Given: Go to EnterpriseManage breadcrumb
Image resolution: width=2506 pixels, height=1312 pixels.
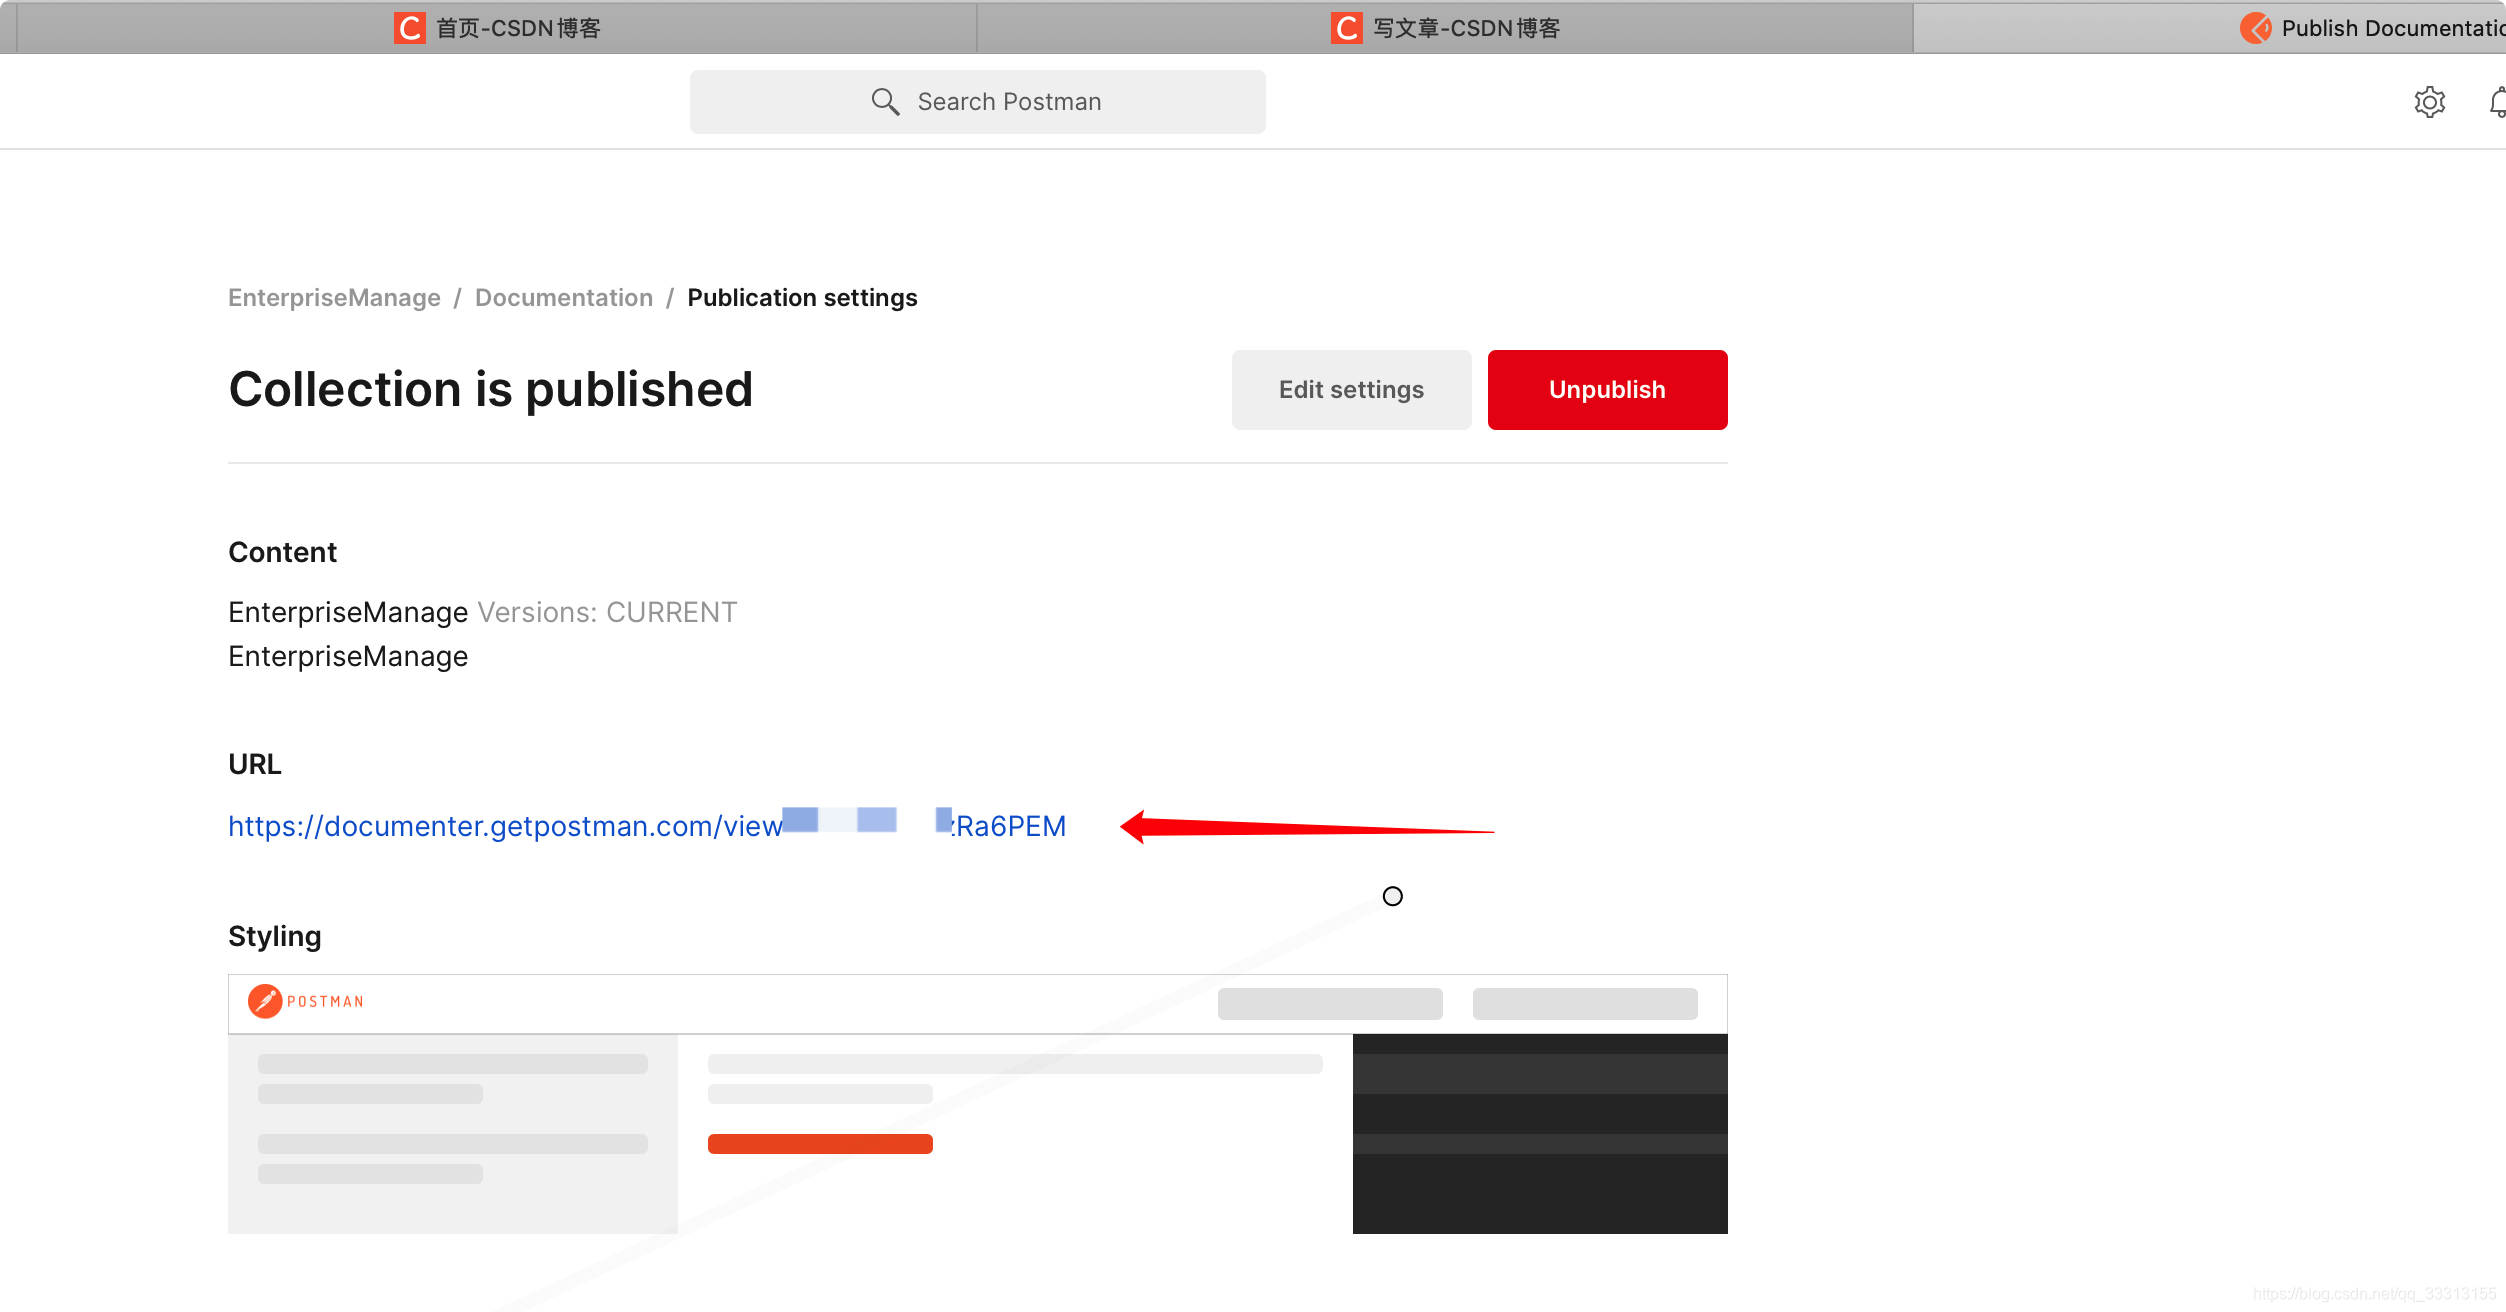Looking at the screenshot, I should point(334,298).
